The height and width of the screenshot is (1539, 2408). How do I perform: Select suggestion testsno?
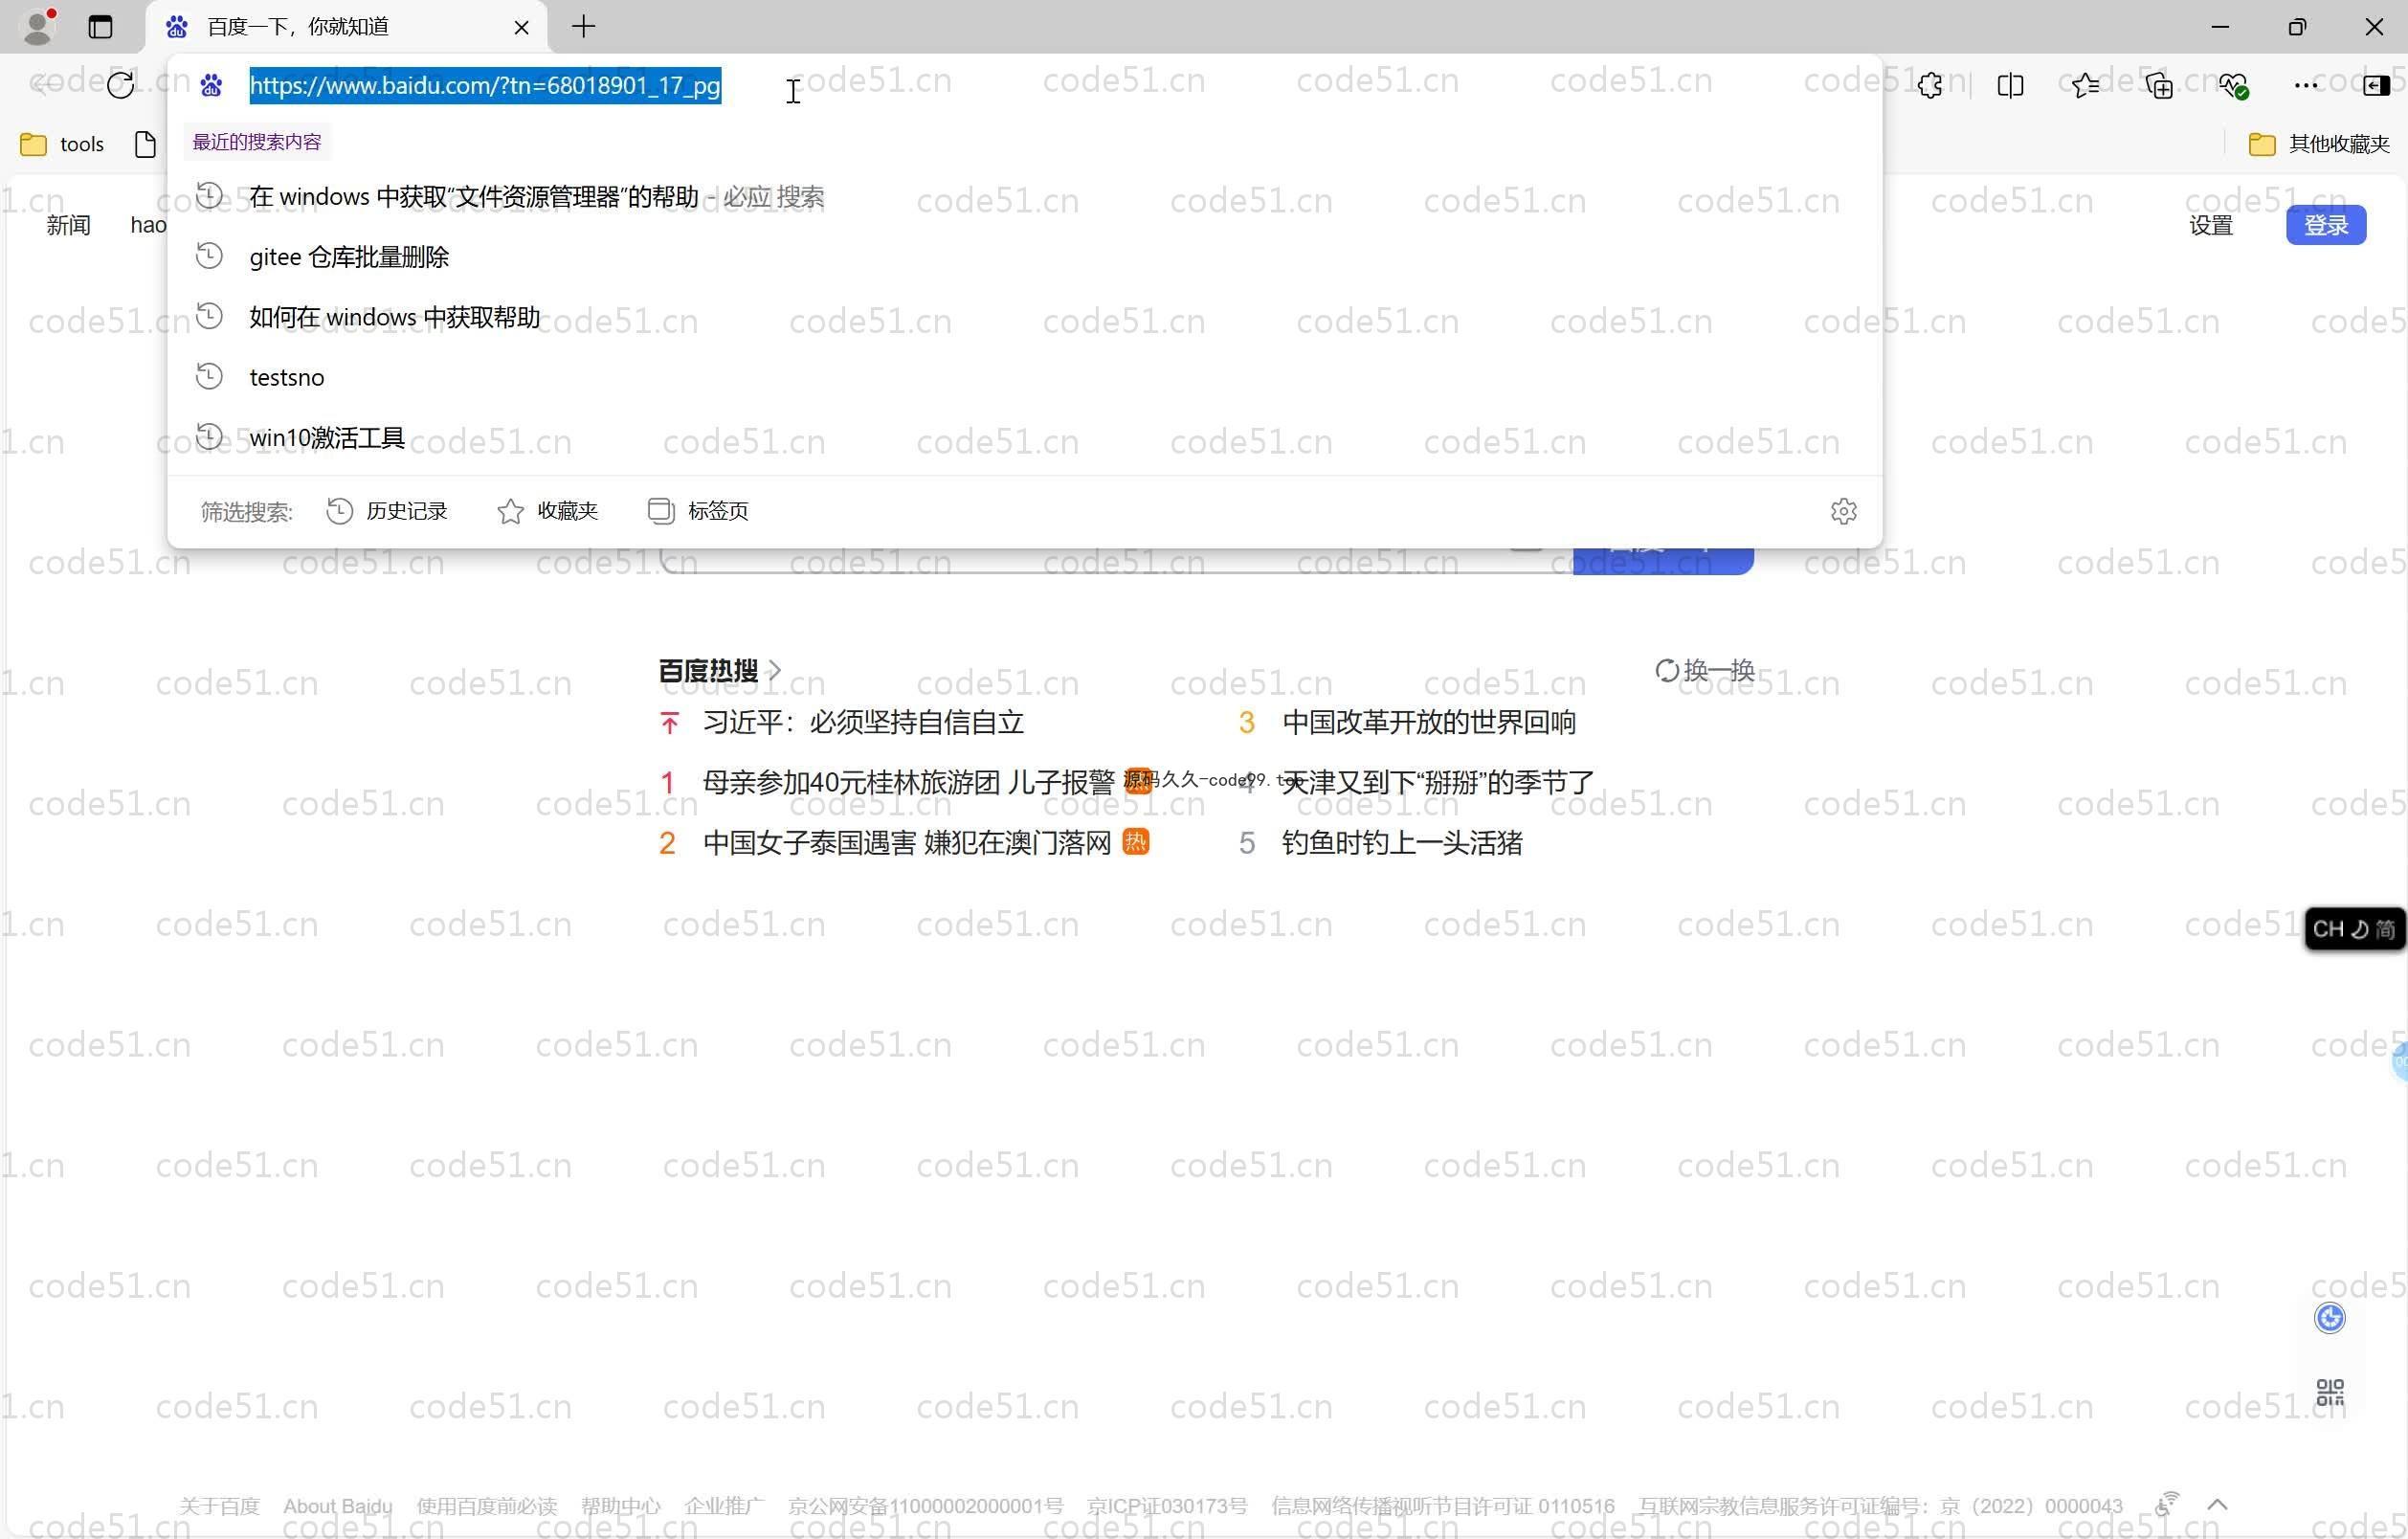[1024, 377]
